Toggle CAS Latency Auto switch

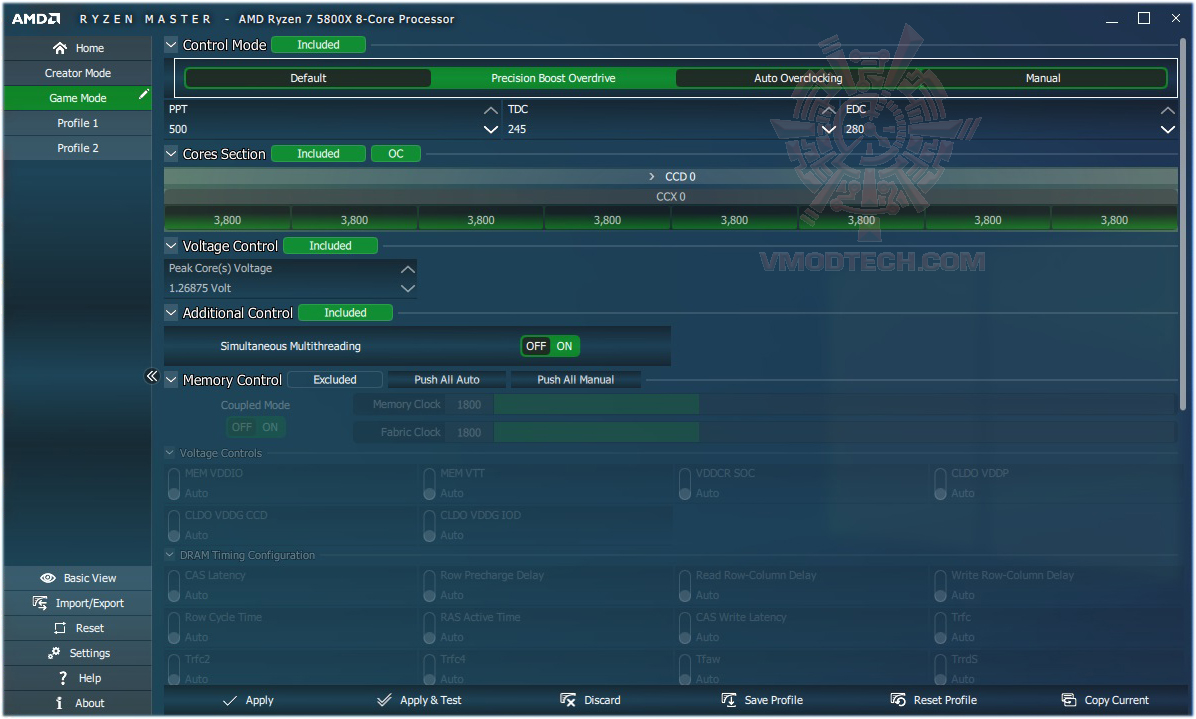click(x=174, y=586)
